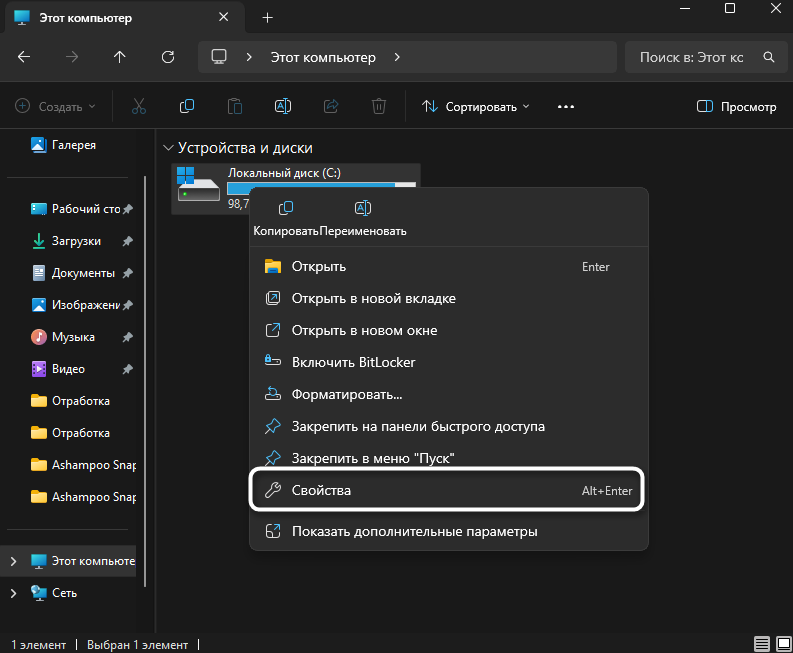The height and width of the screenshot is (653, 793).
Task: Open the View panel button
Action: (737, 106)
